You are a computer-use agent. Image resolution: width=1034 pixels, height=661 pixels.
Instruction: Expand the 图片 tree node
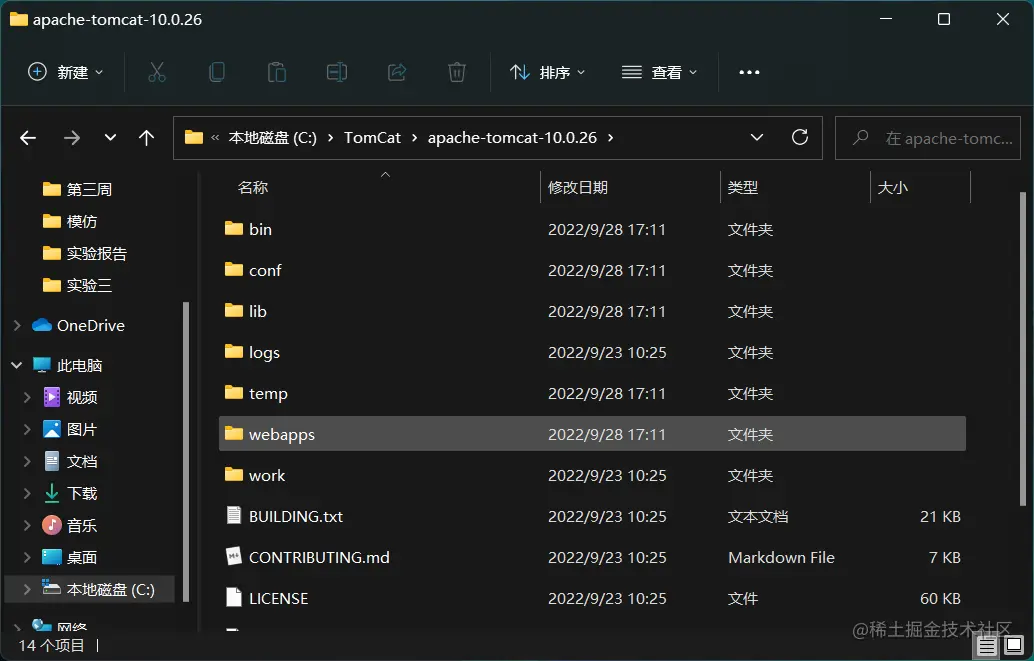27,429
